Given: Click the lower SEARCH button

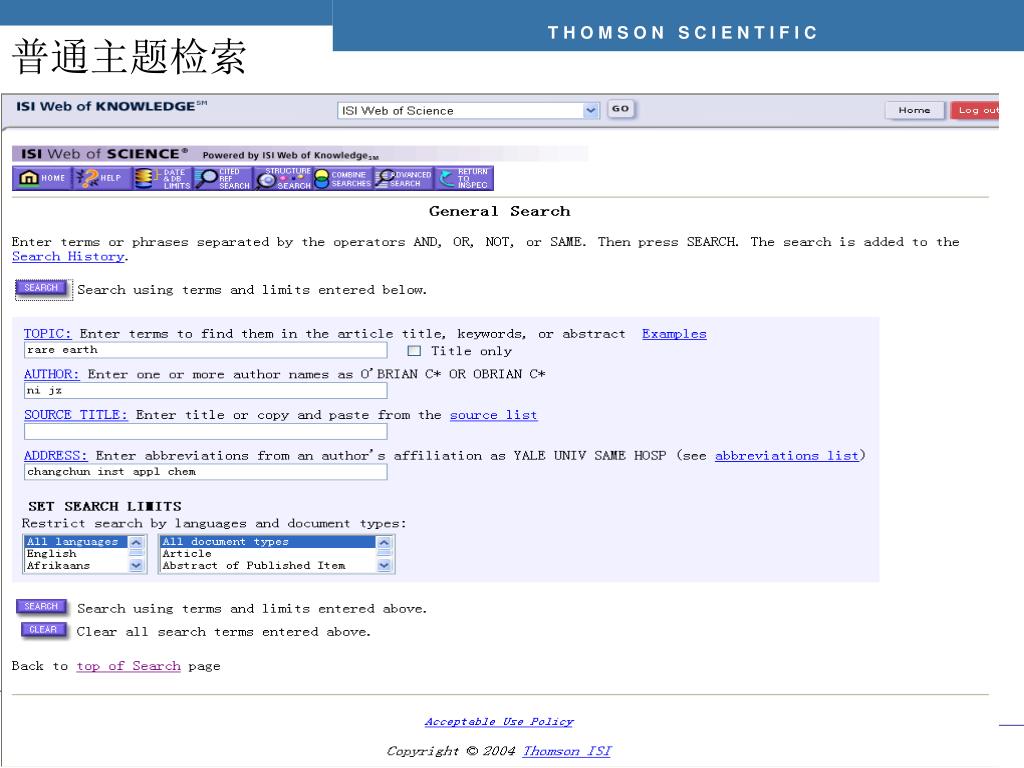Looking at the screenshot, I should (41, 607).
